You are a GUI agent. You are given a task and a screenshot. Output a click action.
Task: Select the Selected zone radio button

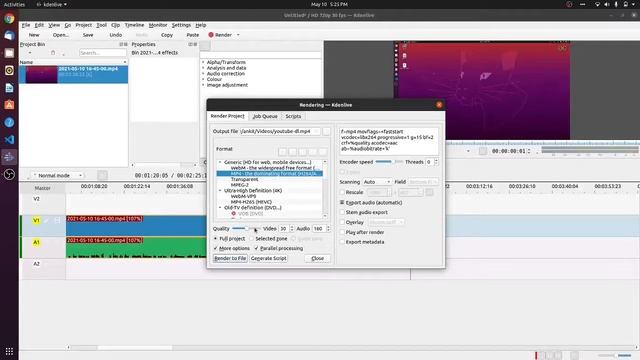(251, 238)
